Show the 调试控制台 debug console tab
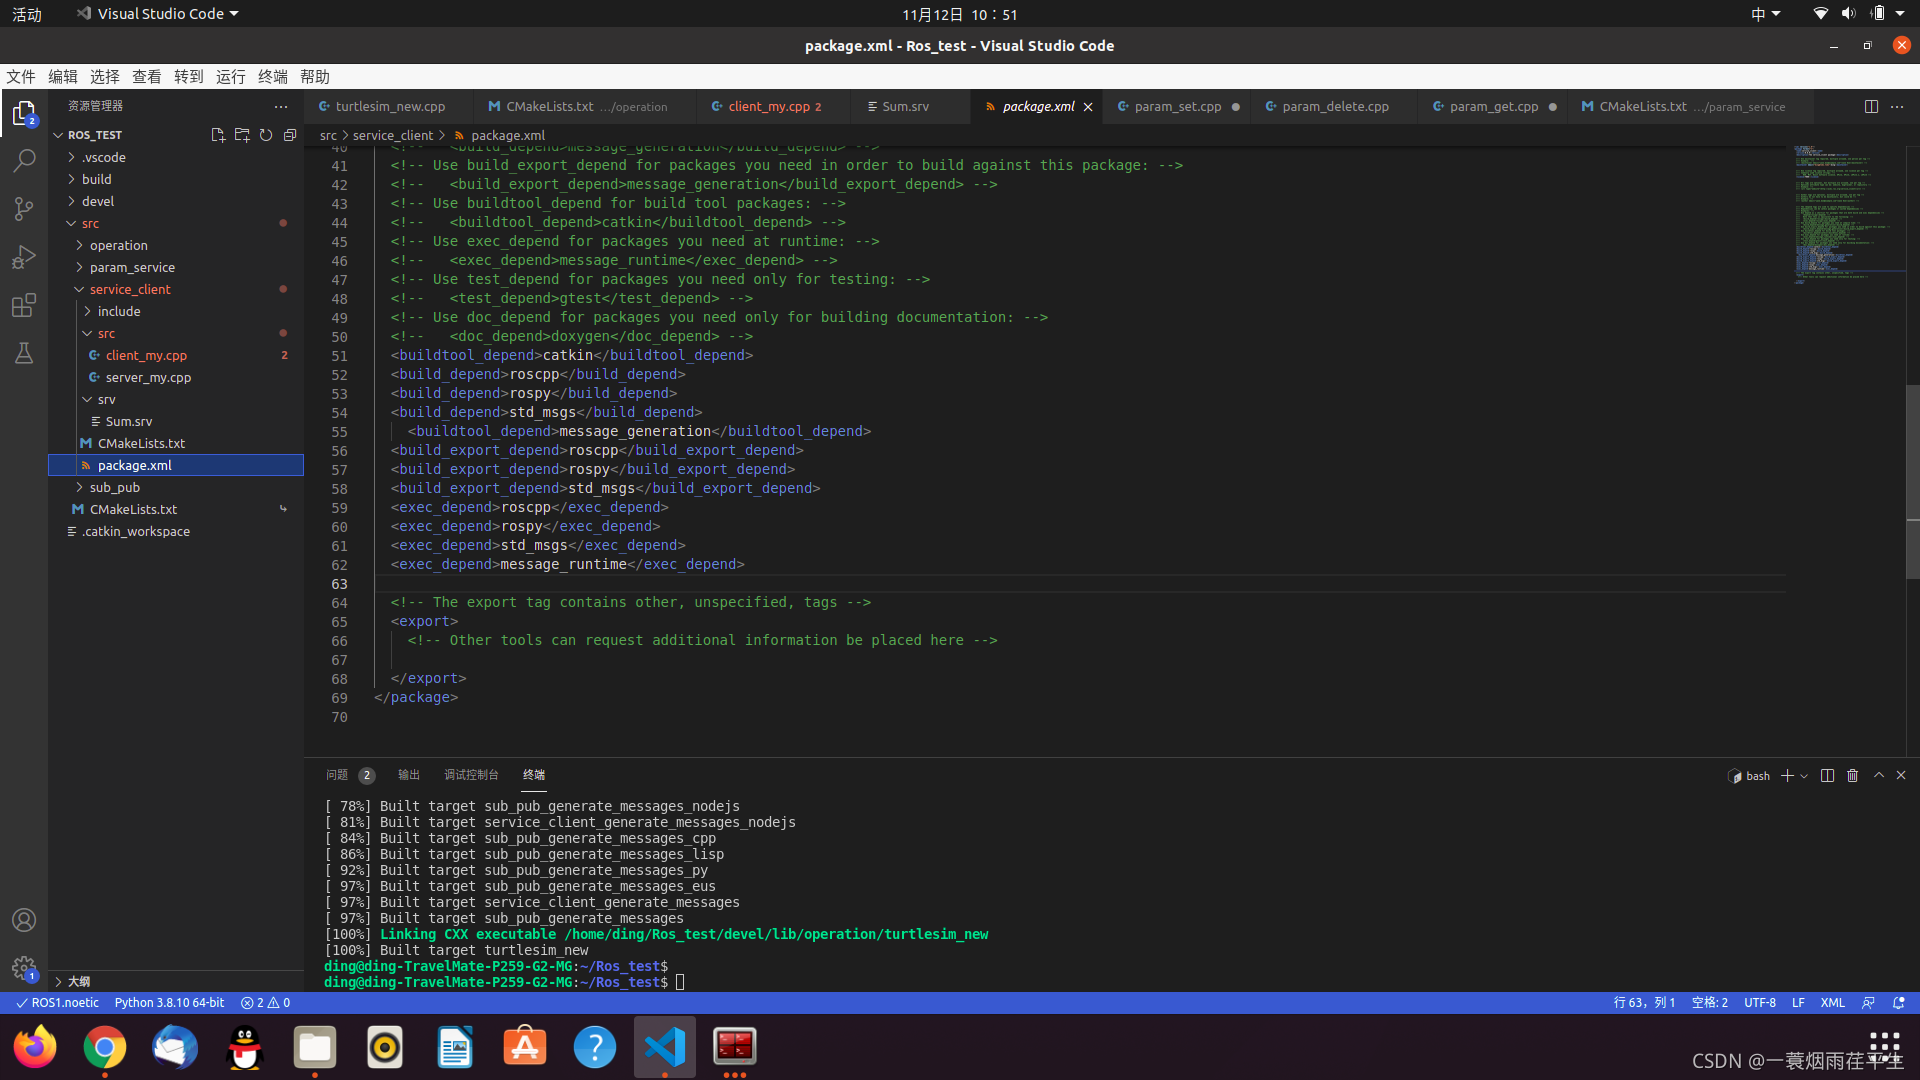The image size is (1920, 1080). tap(471, 775)
